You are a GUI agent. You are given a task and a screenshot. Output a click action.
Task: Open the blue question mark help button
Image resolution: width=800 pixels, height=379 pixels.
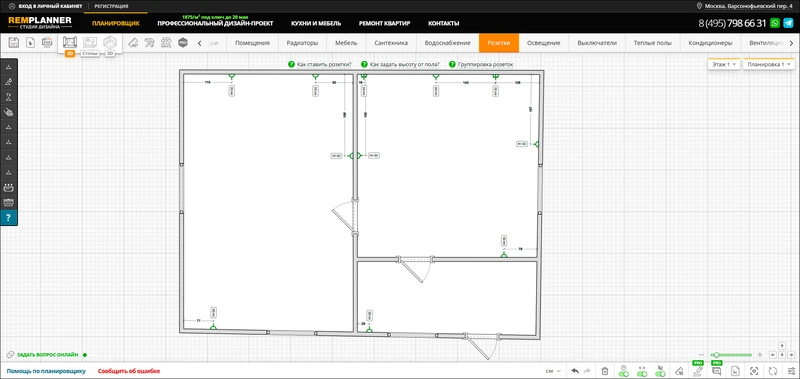[9, 218]
